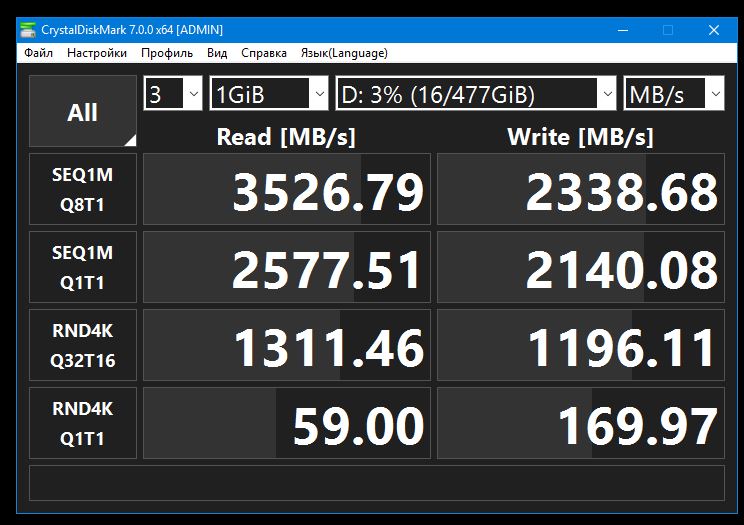Open the Файл menu
Screen dimensions: 744x525
coord(38,53)
